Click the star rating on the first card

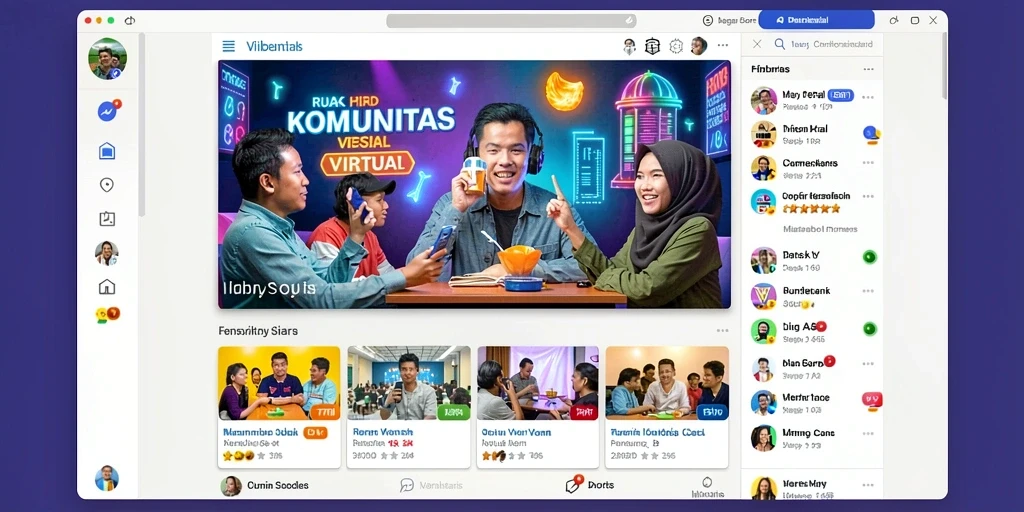click(244, 456)
